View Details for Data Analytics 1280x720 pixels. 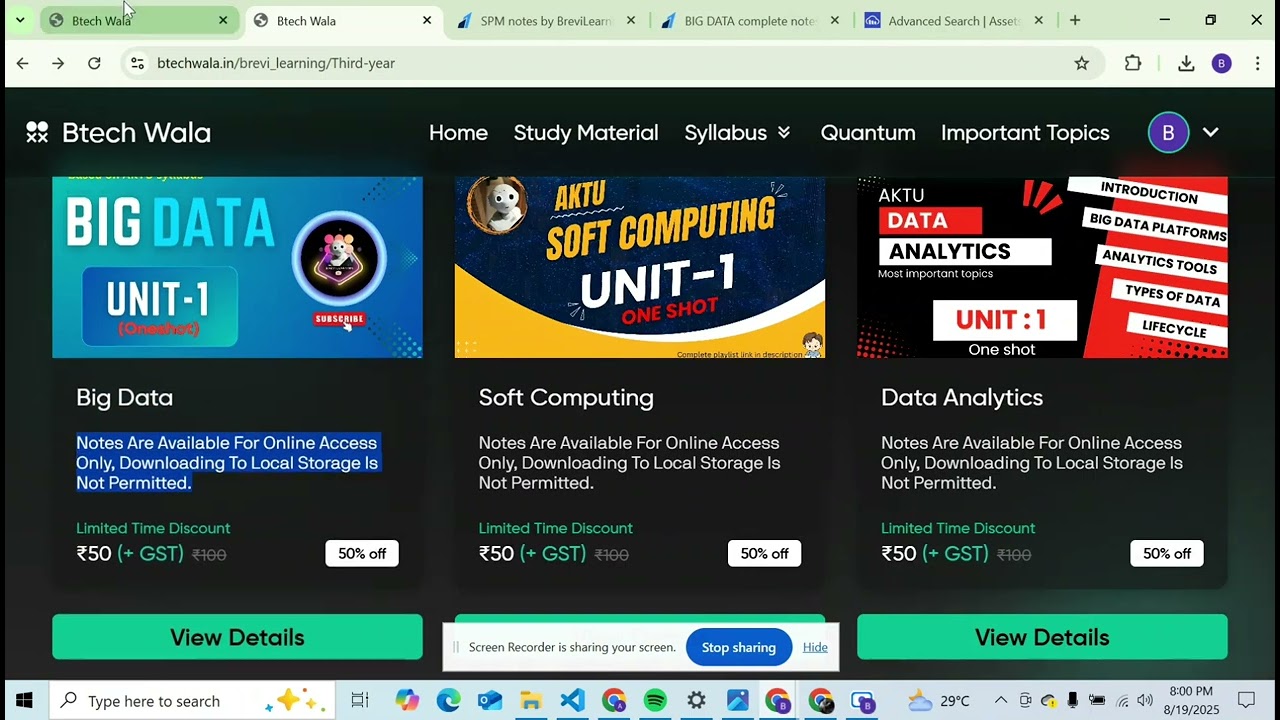[x=1042, y=637]
